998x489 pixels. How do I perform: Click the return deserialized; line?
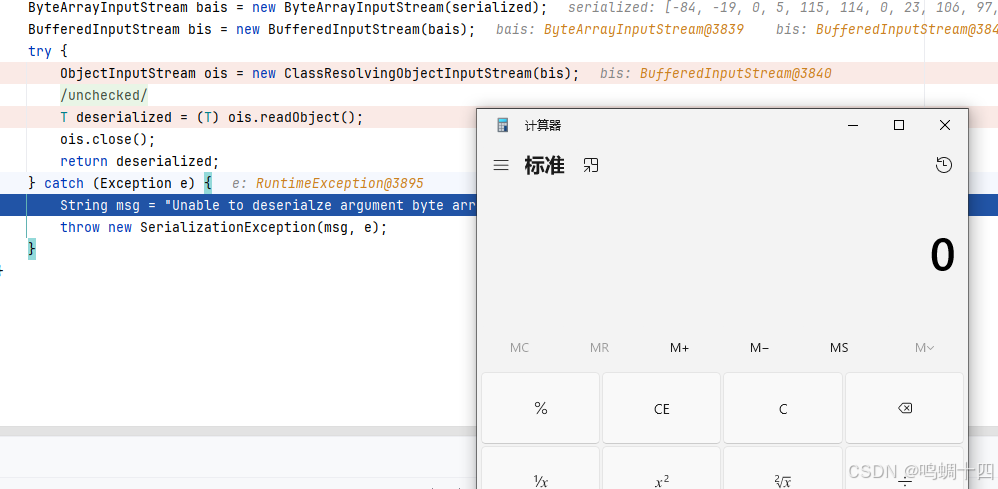[139, 161]
